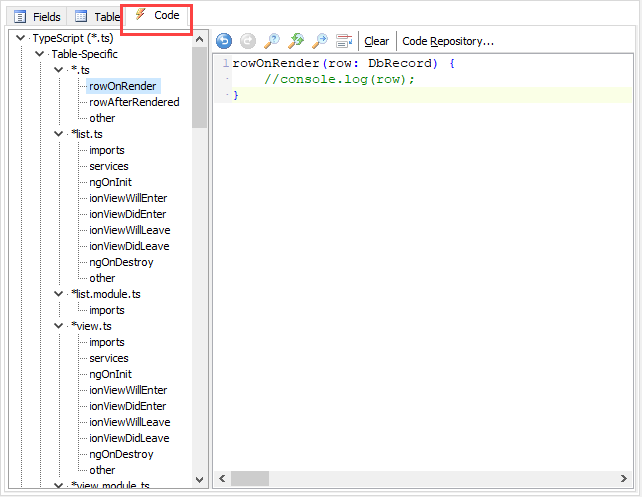Select 'ngOnInit' under *list.ts
Screen dimensions: 642x497
pos(111,182)
